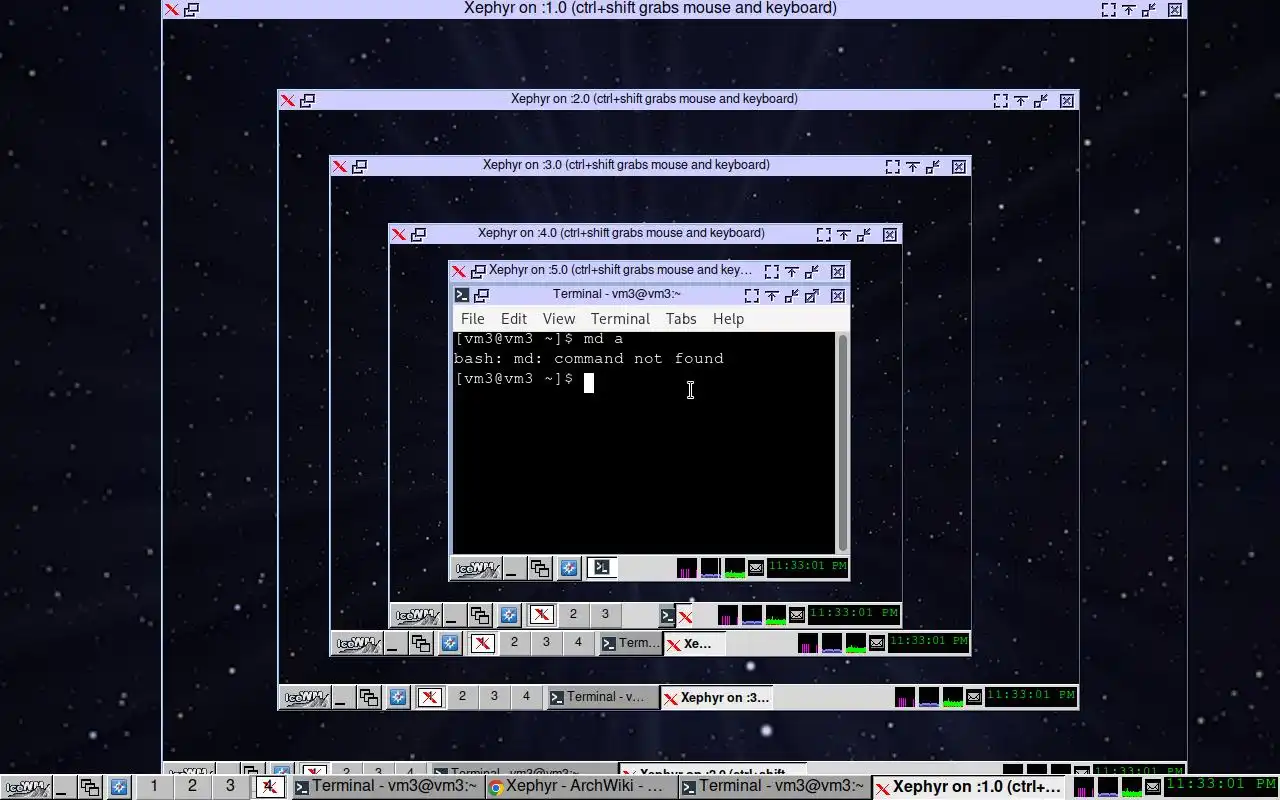Screen dimensions: 1280x800
Task: Select 'Terminal - v...' task in the Xephyr :2.0 taskbar
Action: coord(601,697)
